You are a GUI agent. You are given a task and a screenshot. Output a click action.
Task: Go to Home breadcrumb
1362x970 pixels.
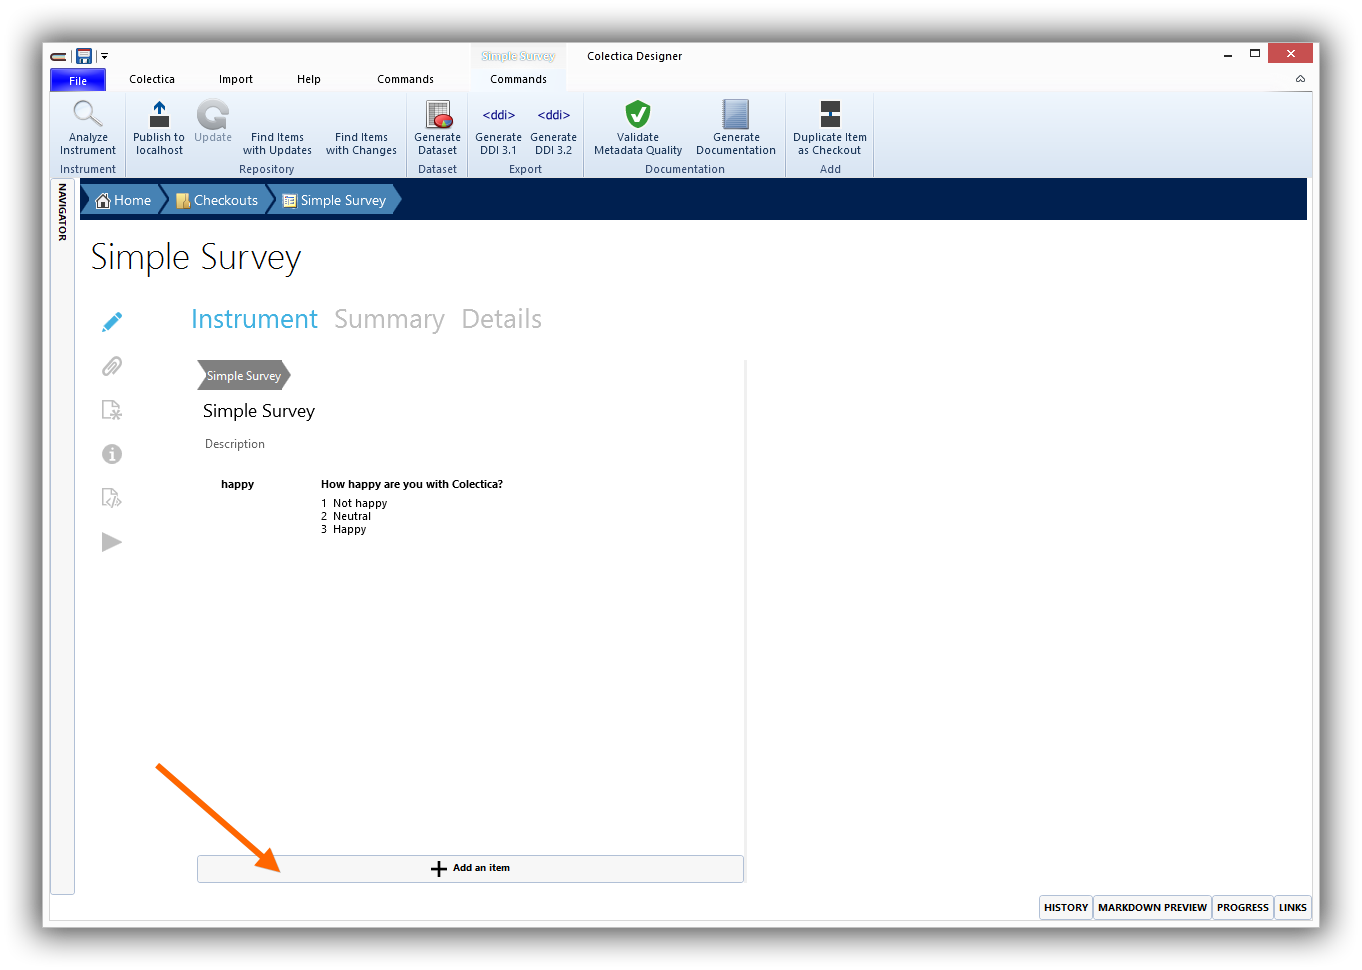[x=123, y=200]
